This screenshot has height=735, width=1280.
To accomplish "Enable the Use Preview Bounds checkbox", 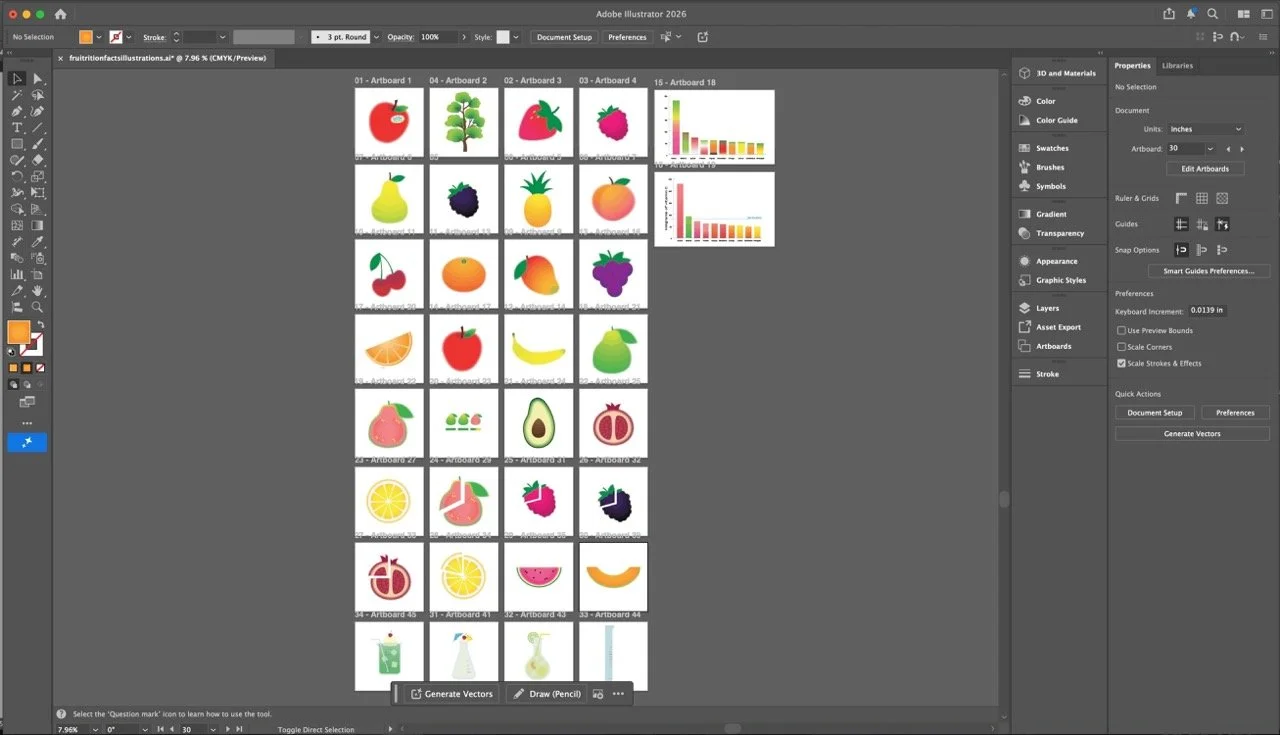I will [1121, 330].
